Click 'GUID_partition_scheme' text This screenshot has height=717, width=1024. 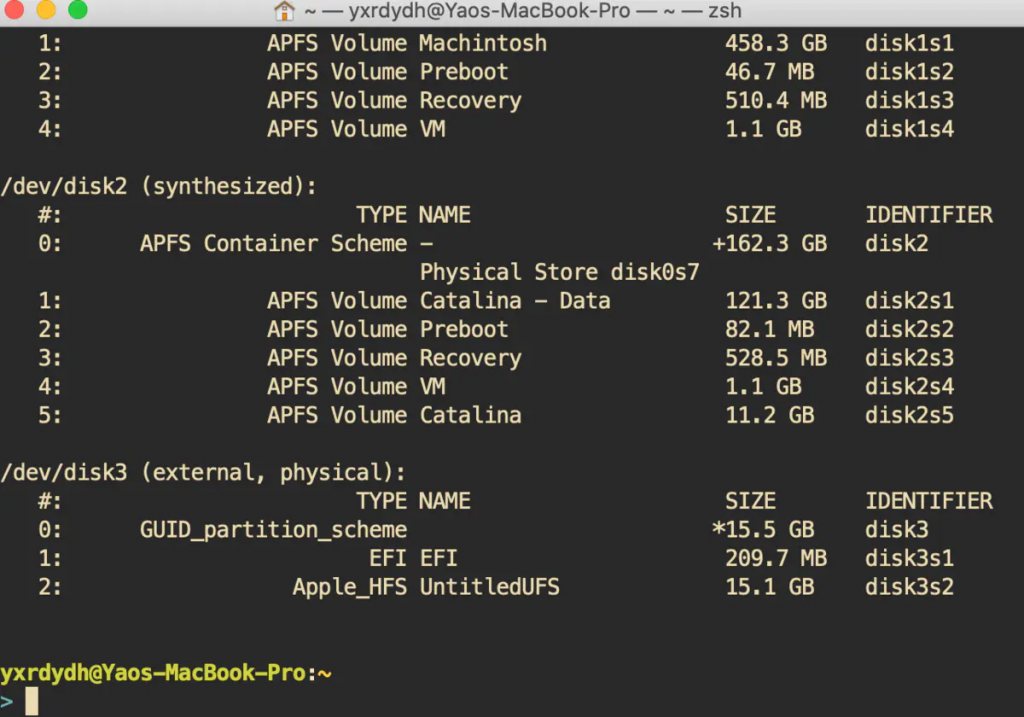tap(273, 530)
